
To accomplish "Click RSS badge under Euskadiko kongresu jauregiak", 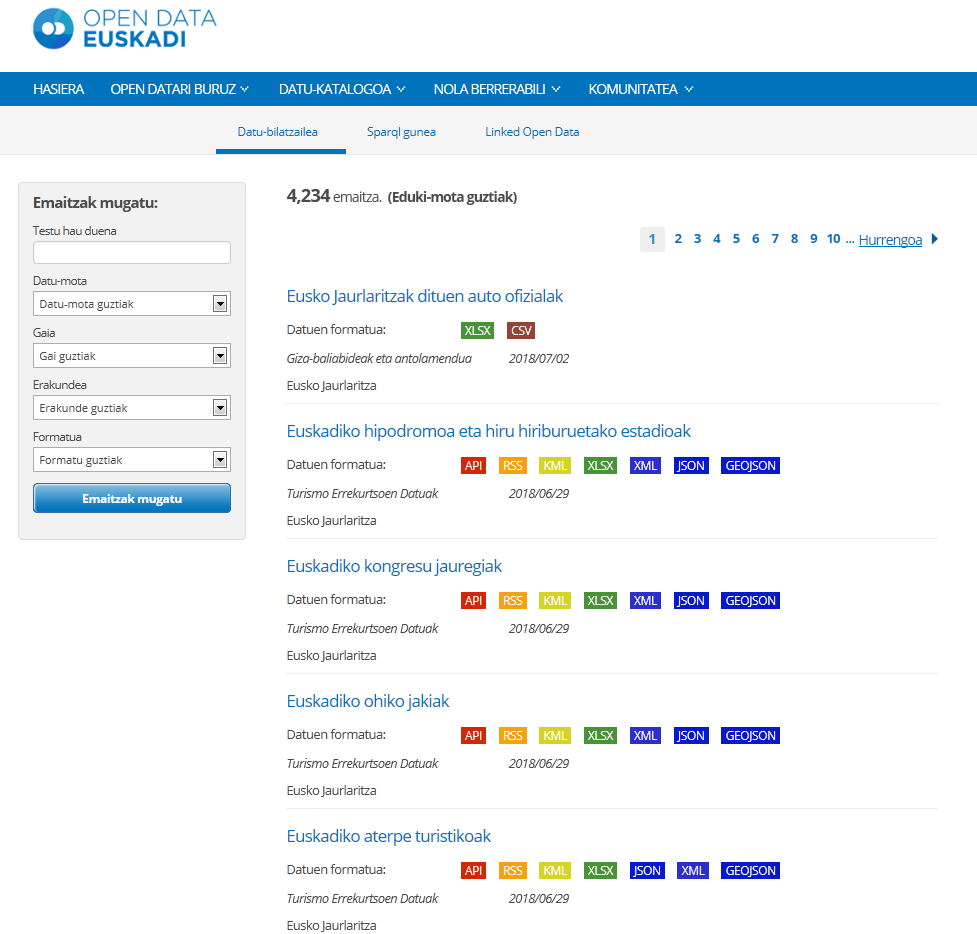I will pyautogui.click(x=513, y=601).
